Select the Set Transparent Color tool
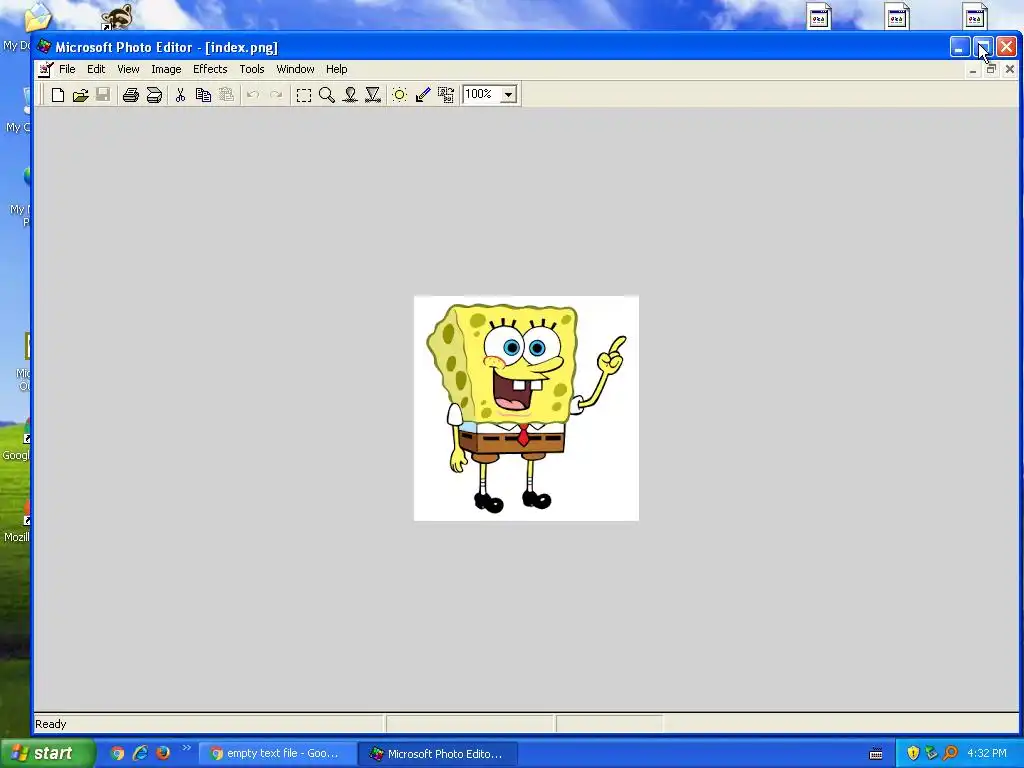 423,95
